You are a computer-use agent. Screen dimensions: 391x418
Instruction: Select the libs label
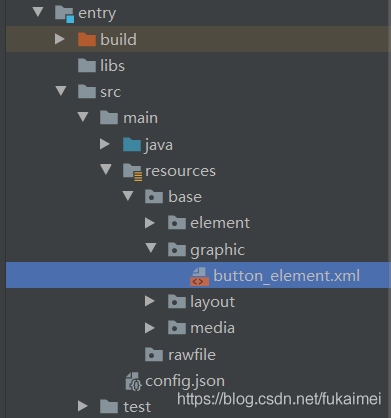pos(112,65)
